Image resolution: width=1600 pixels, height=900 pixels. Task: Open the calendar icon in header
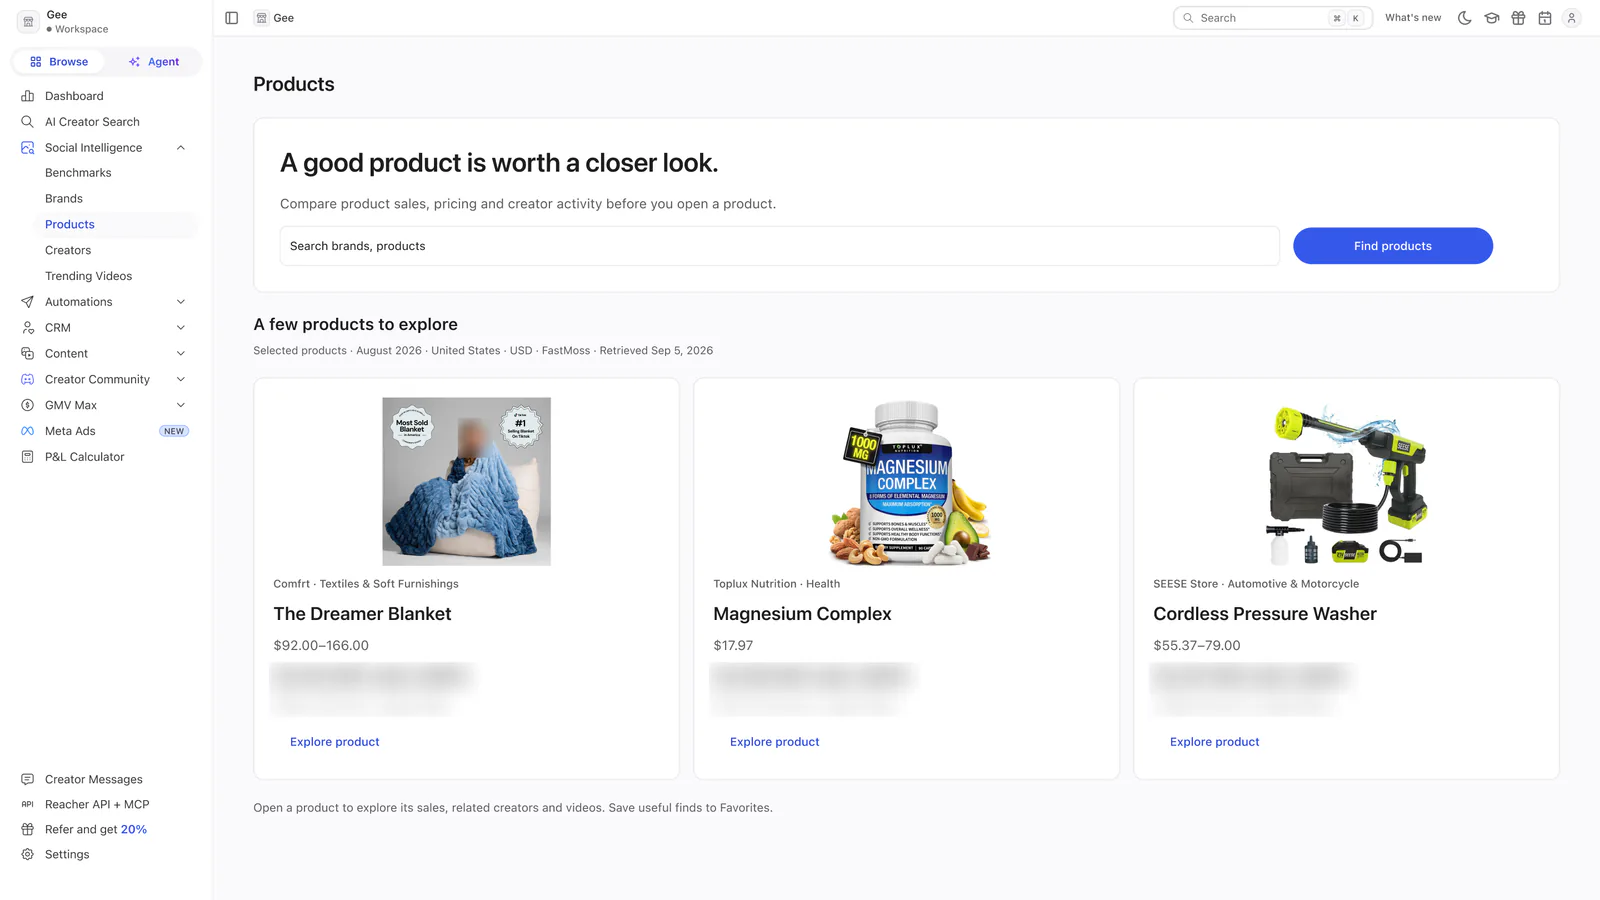pyautogui.click(x=1545, y=18)
